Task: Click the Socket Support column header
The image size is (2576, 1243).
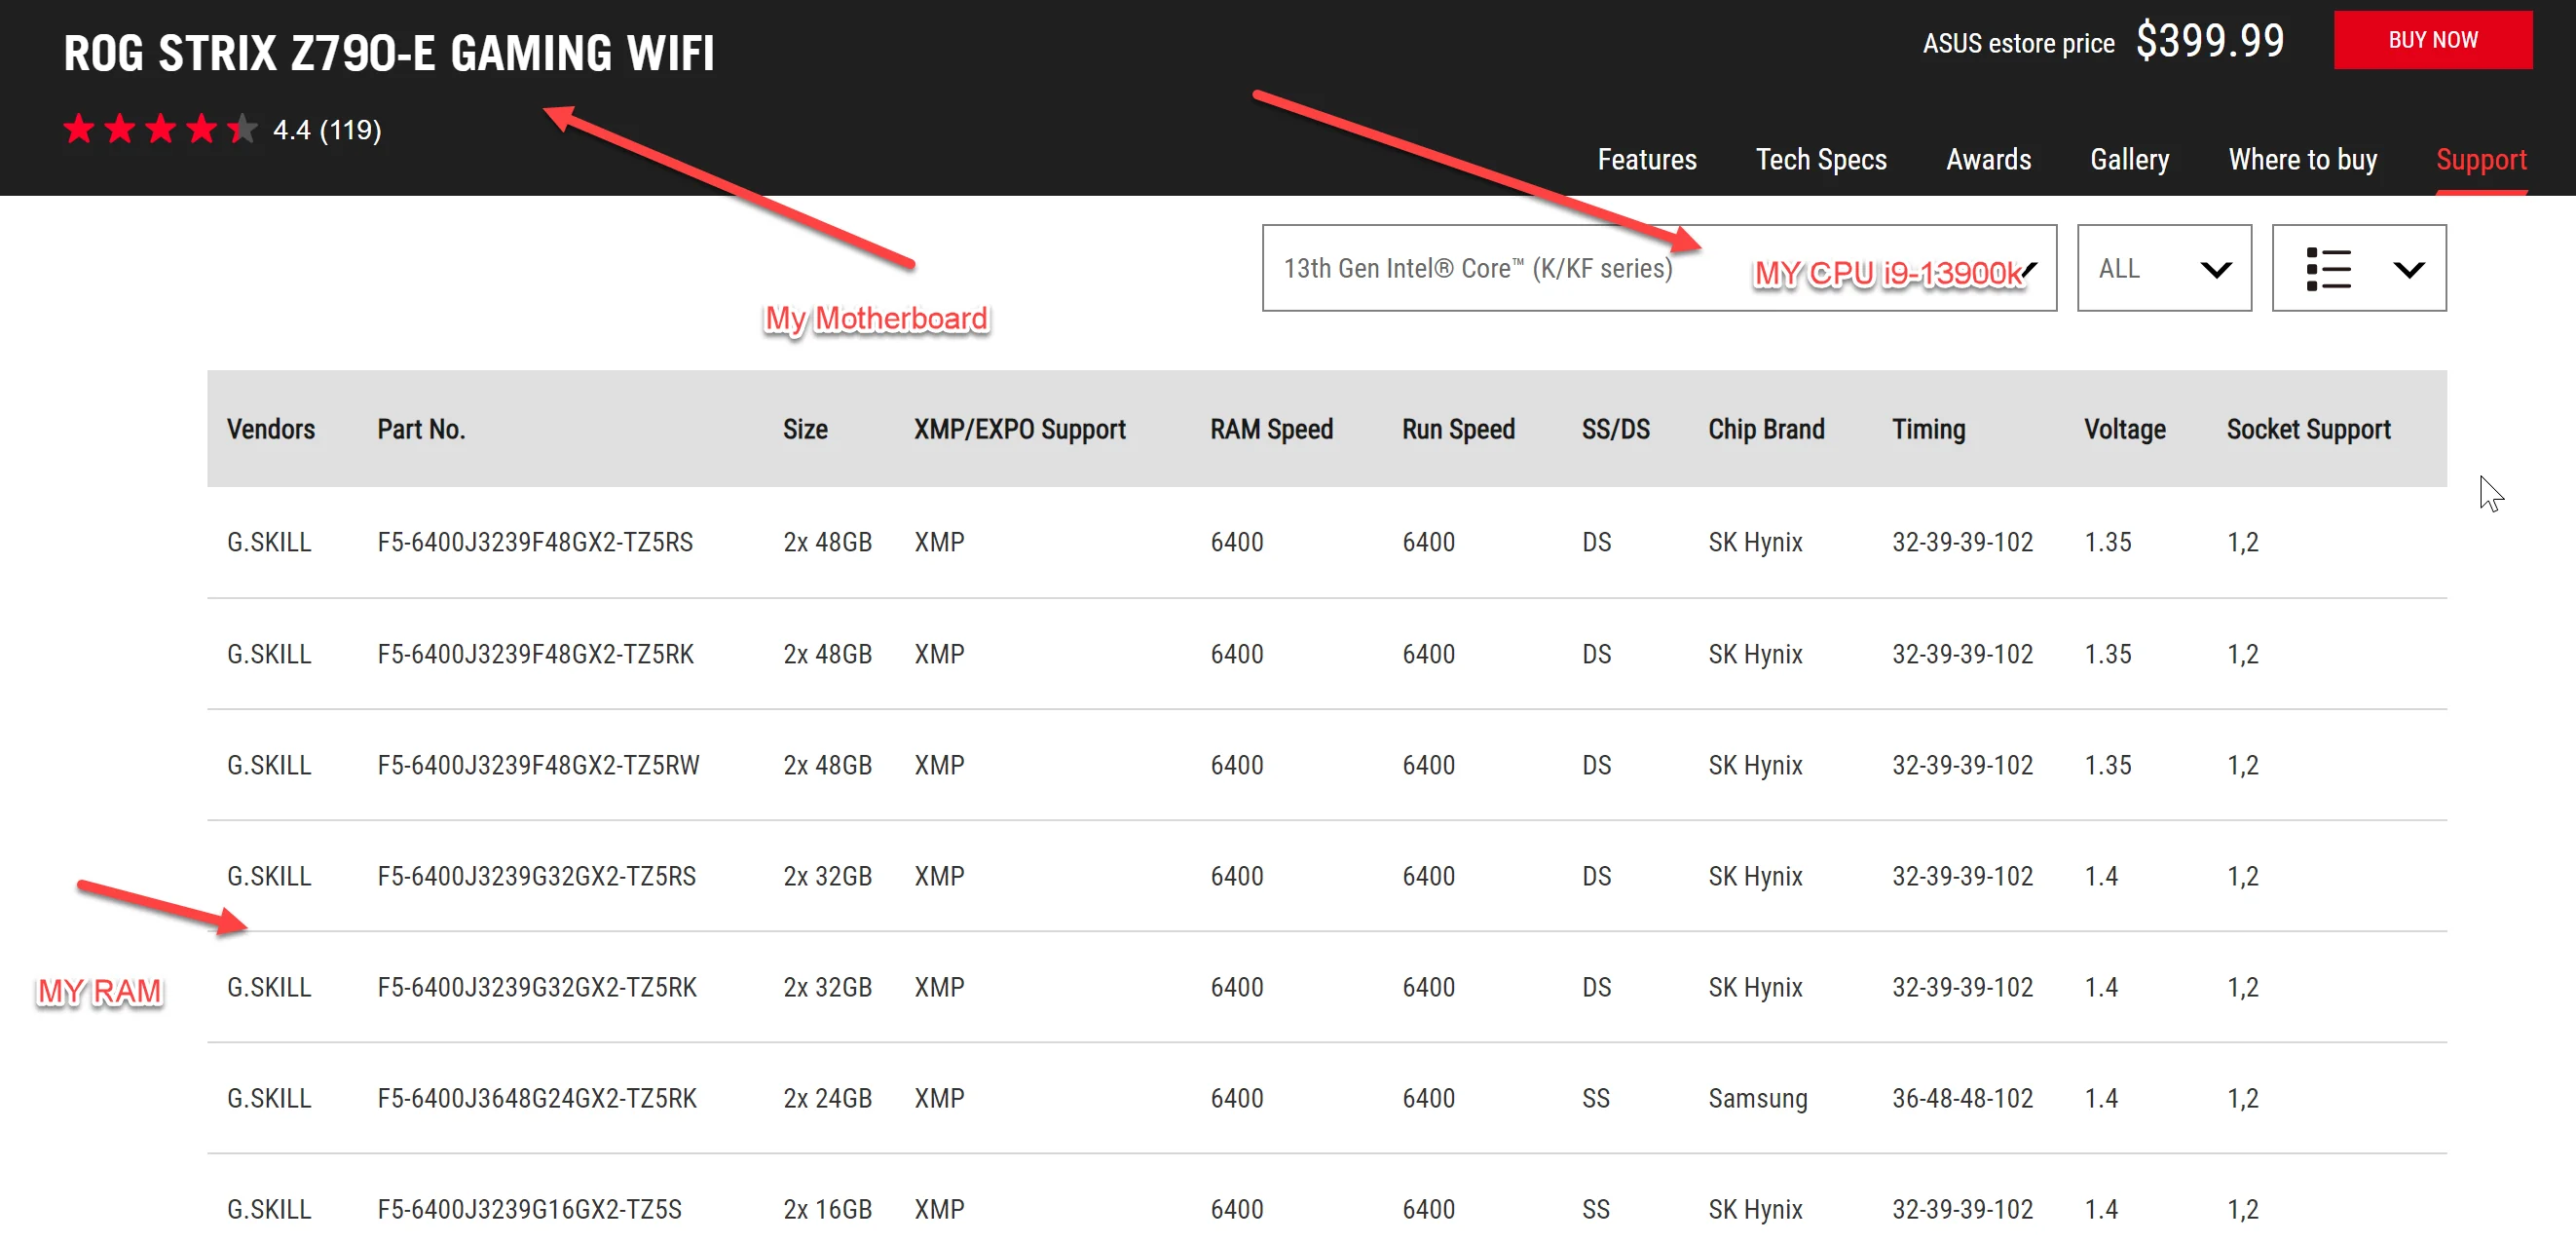Action: coord(2307,429)
